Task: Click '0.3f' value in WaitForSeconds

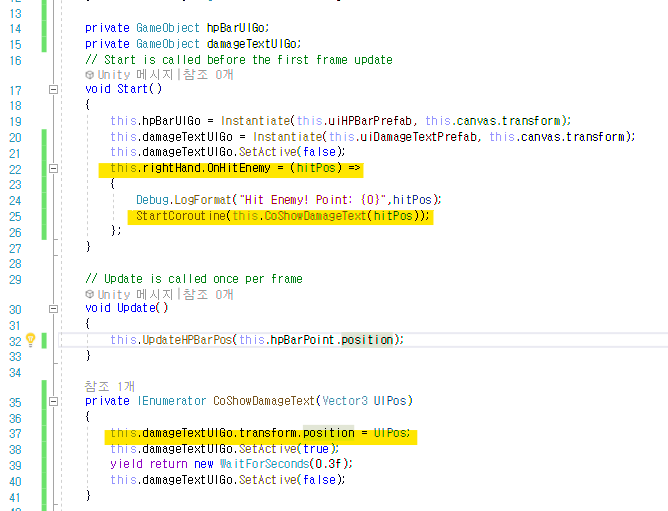Action: click(x=328, y=463)
